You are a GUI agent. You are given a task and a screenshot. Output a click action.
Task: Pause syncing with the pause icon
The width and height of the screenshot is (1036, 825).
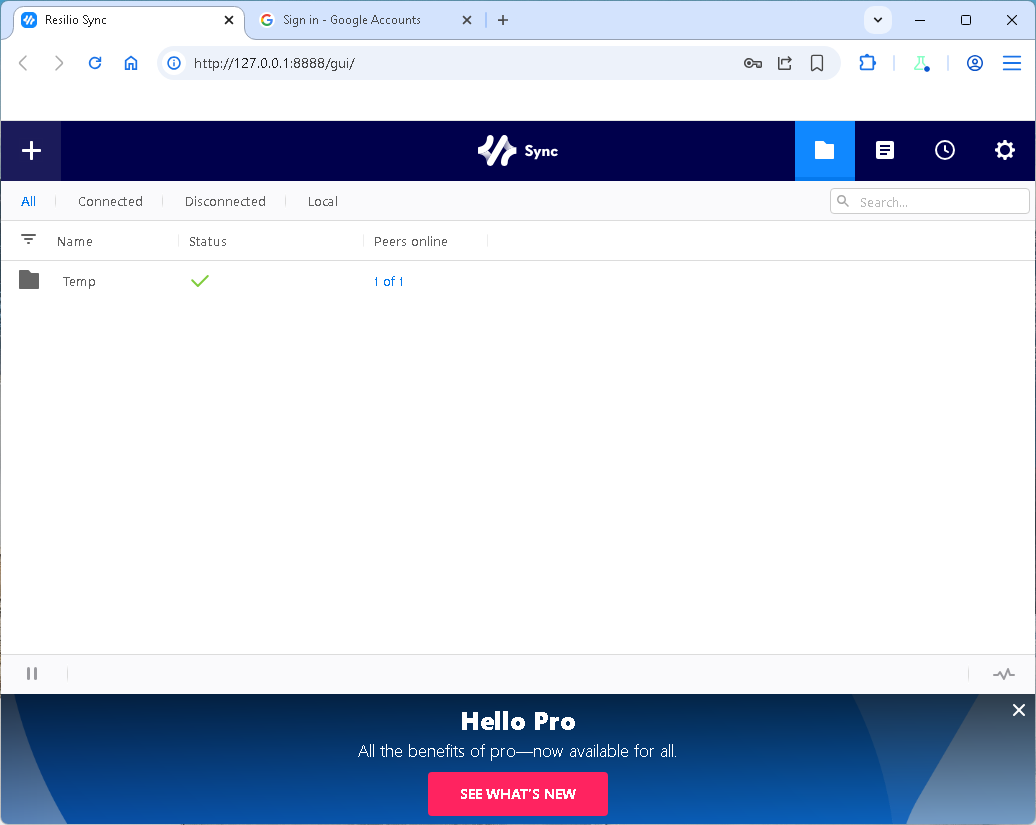(32, 673)
